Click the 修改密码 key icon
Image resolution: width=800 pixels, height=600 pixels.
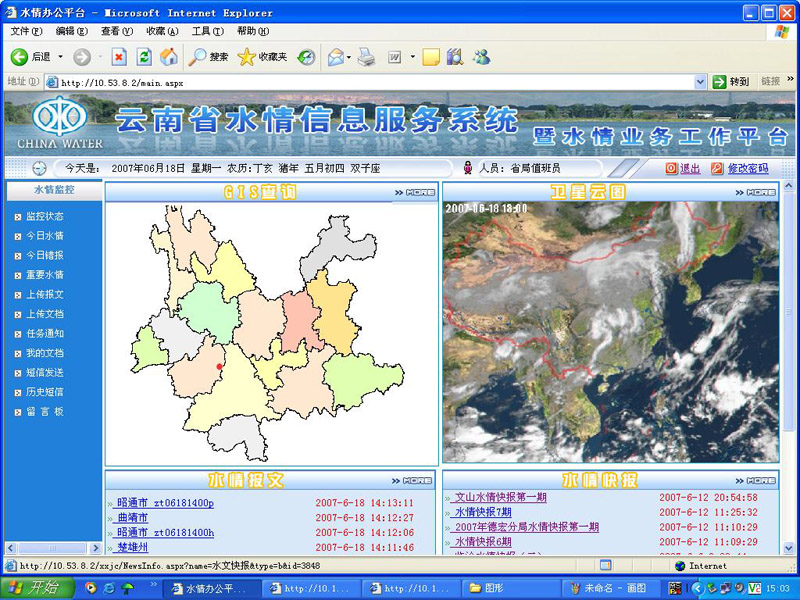tap(717, 168)
